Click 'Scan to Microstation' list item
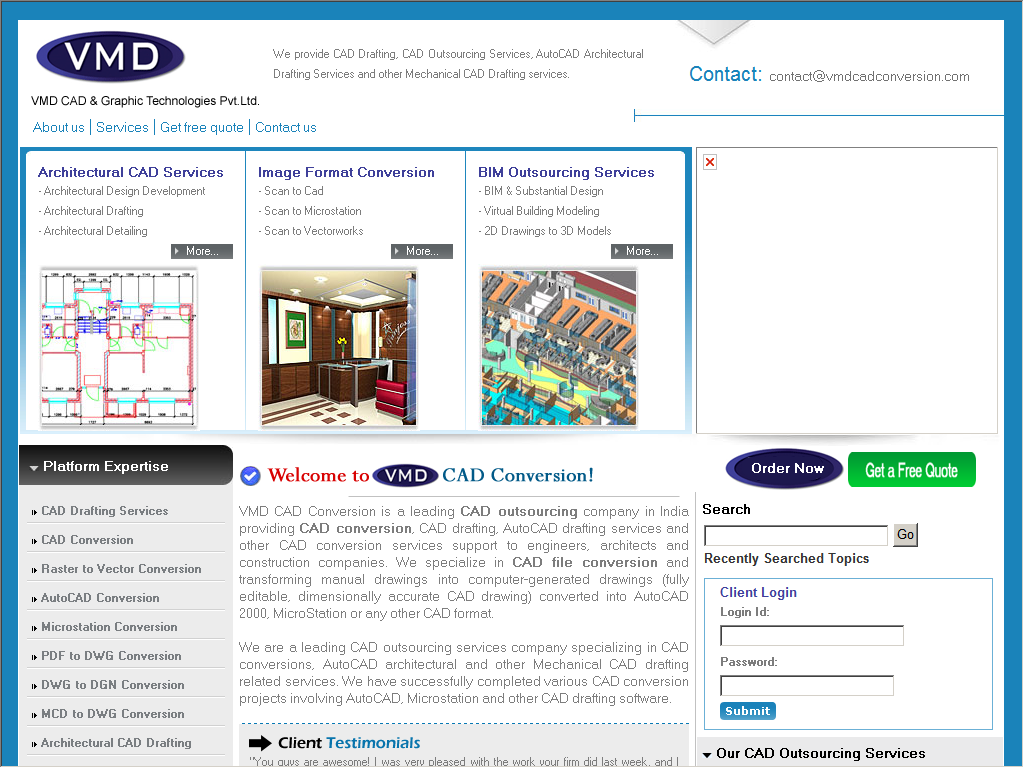This screenshot has width=1024, height=768. (x=312, y=211)
